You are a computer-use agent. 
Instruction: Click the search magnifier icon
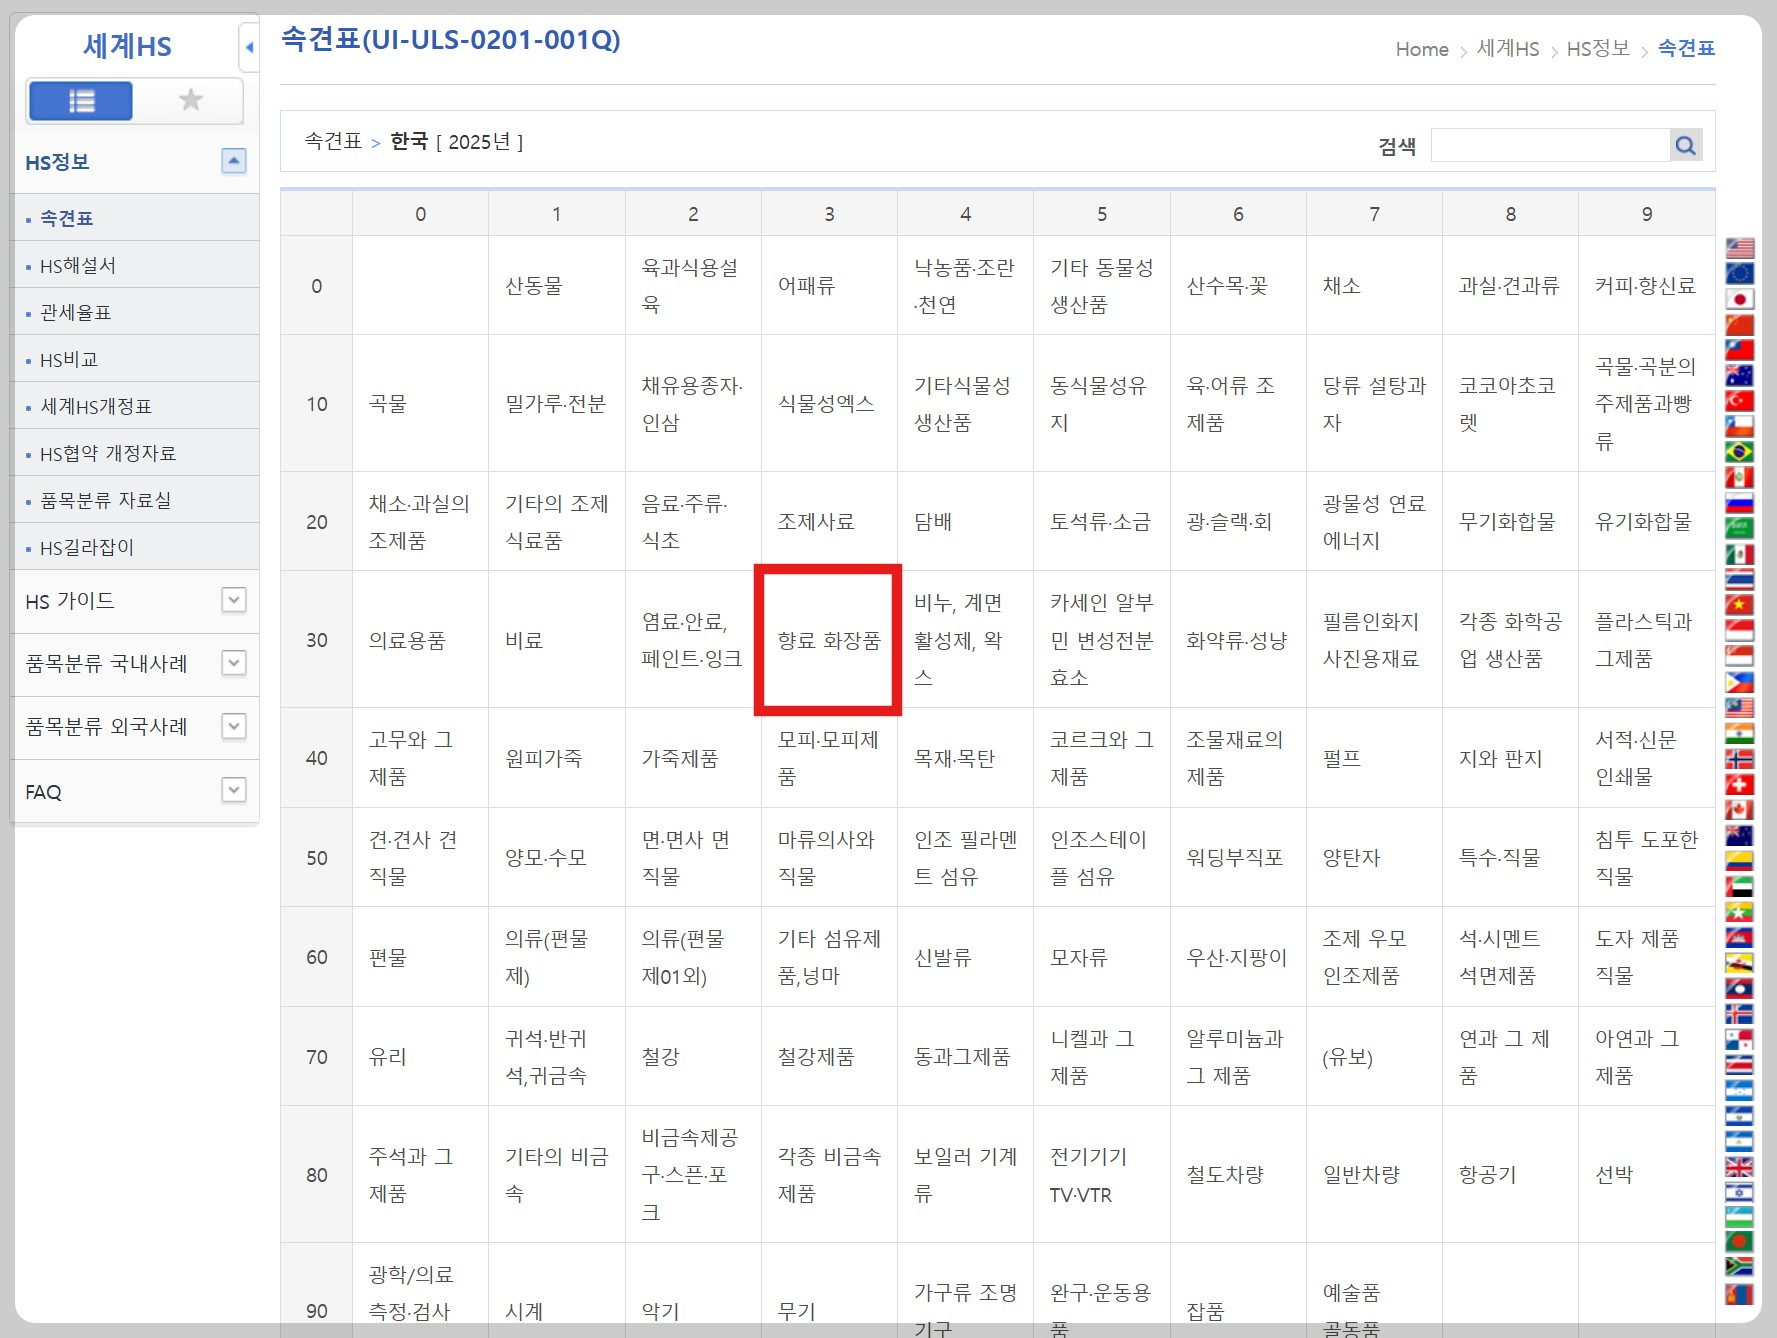[x=1685, y=144]
